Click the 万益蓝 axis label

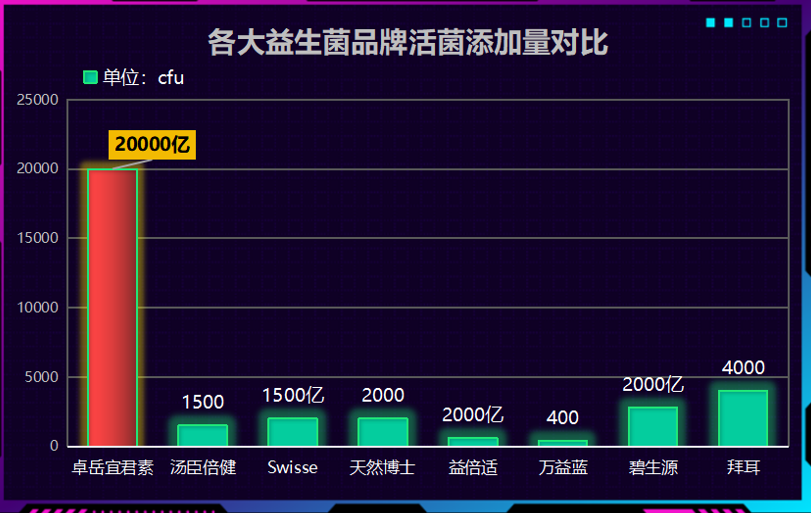(563, 467)
